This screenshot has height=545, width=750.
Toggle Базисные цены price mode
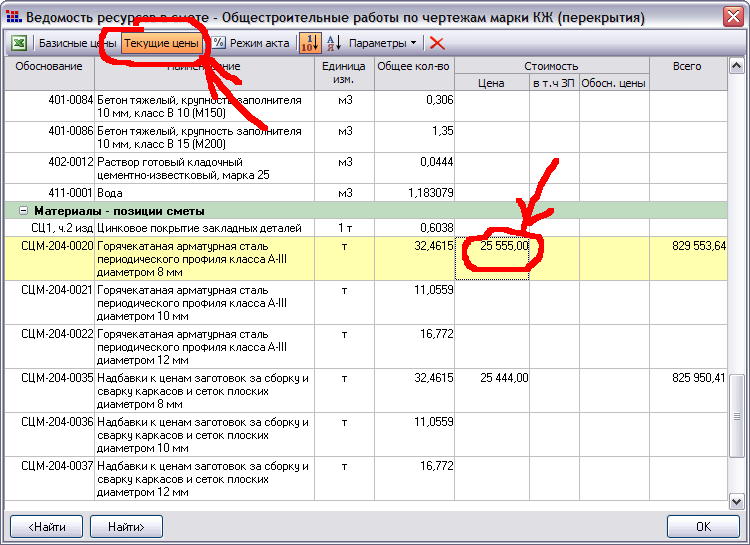coord(77,43)
